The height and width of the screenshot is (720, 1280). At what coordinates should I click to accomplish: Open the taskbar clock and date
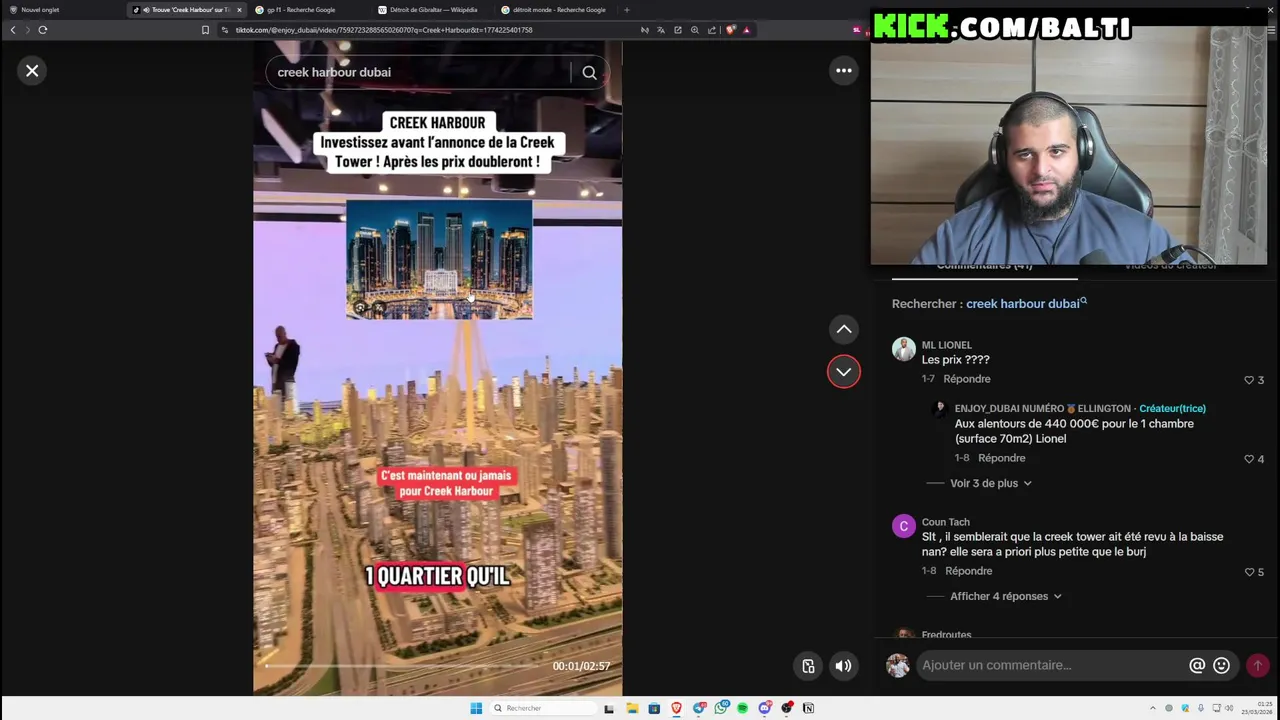coord(1258,708)
